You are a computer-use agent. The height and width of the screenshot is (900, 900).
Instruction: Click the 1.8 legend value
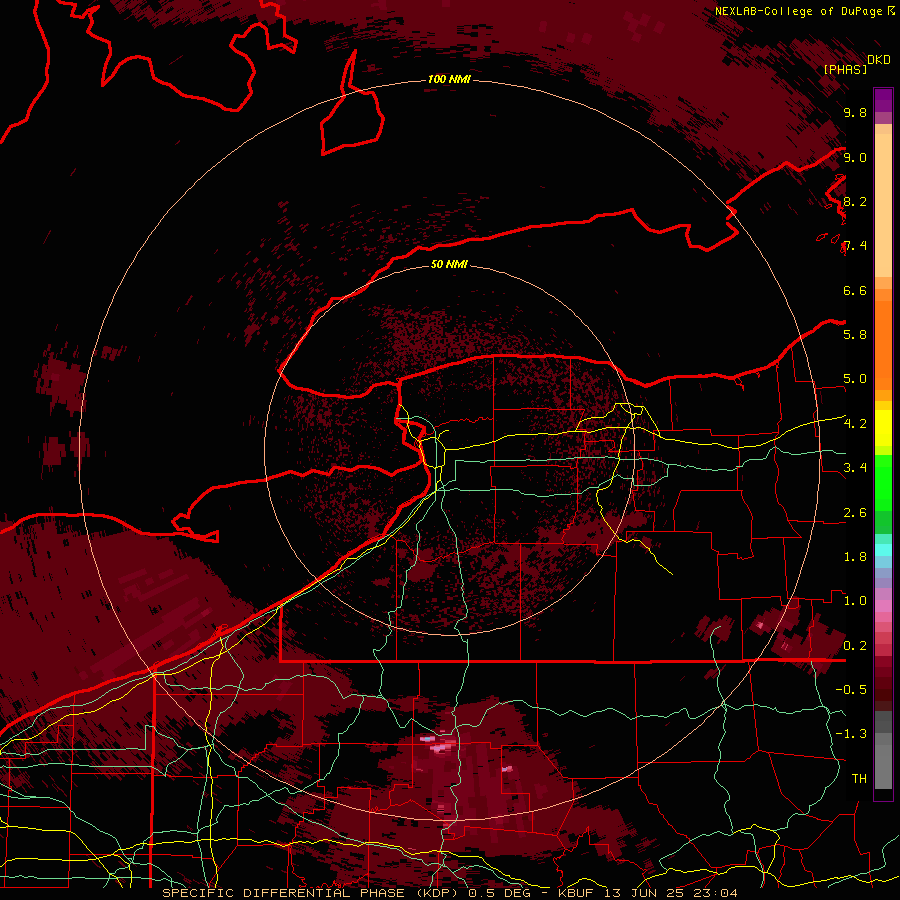[x=855, y=557]
